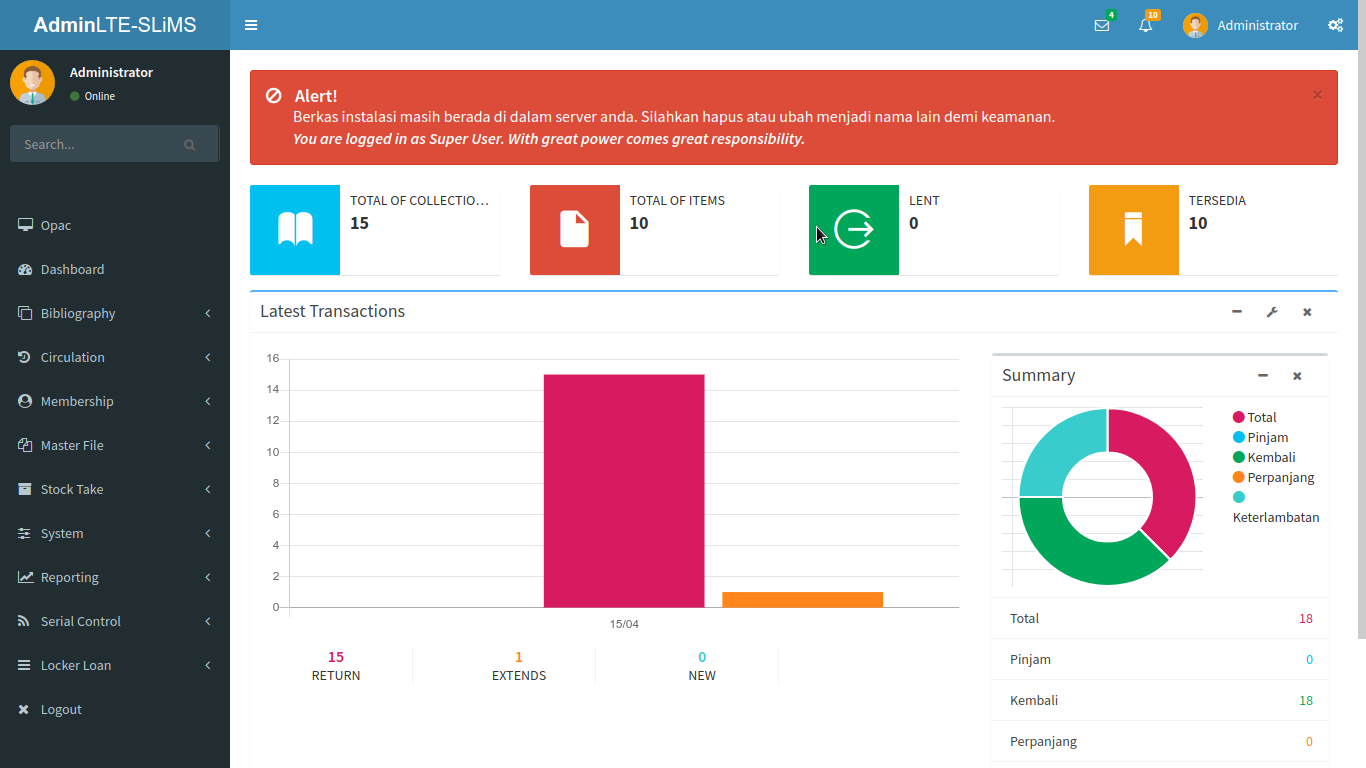
Task: Collapse the Summary panel
Action: [x=1263, y=376]
